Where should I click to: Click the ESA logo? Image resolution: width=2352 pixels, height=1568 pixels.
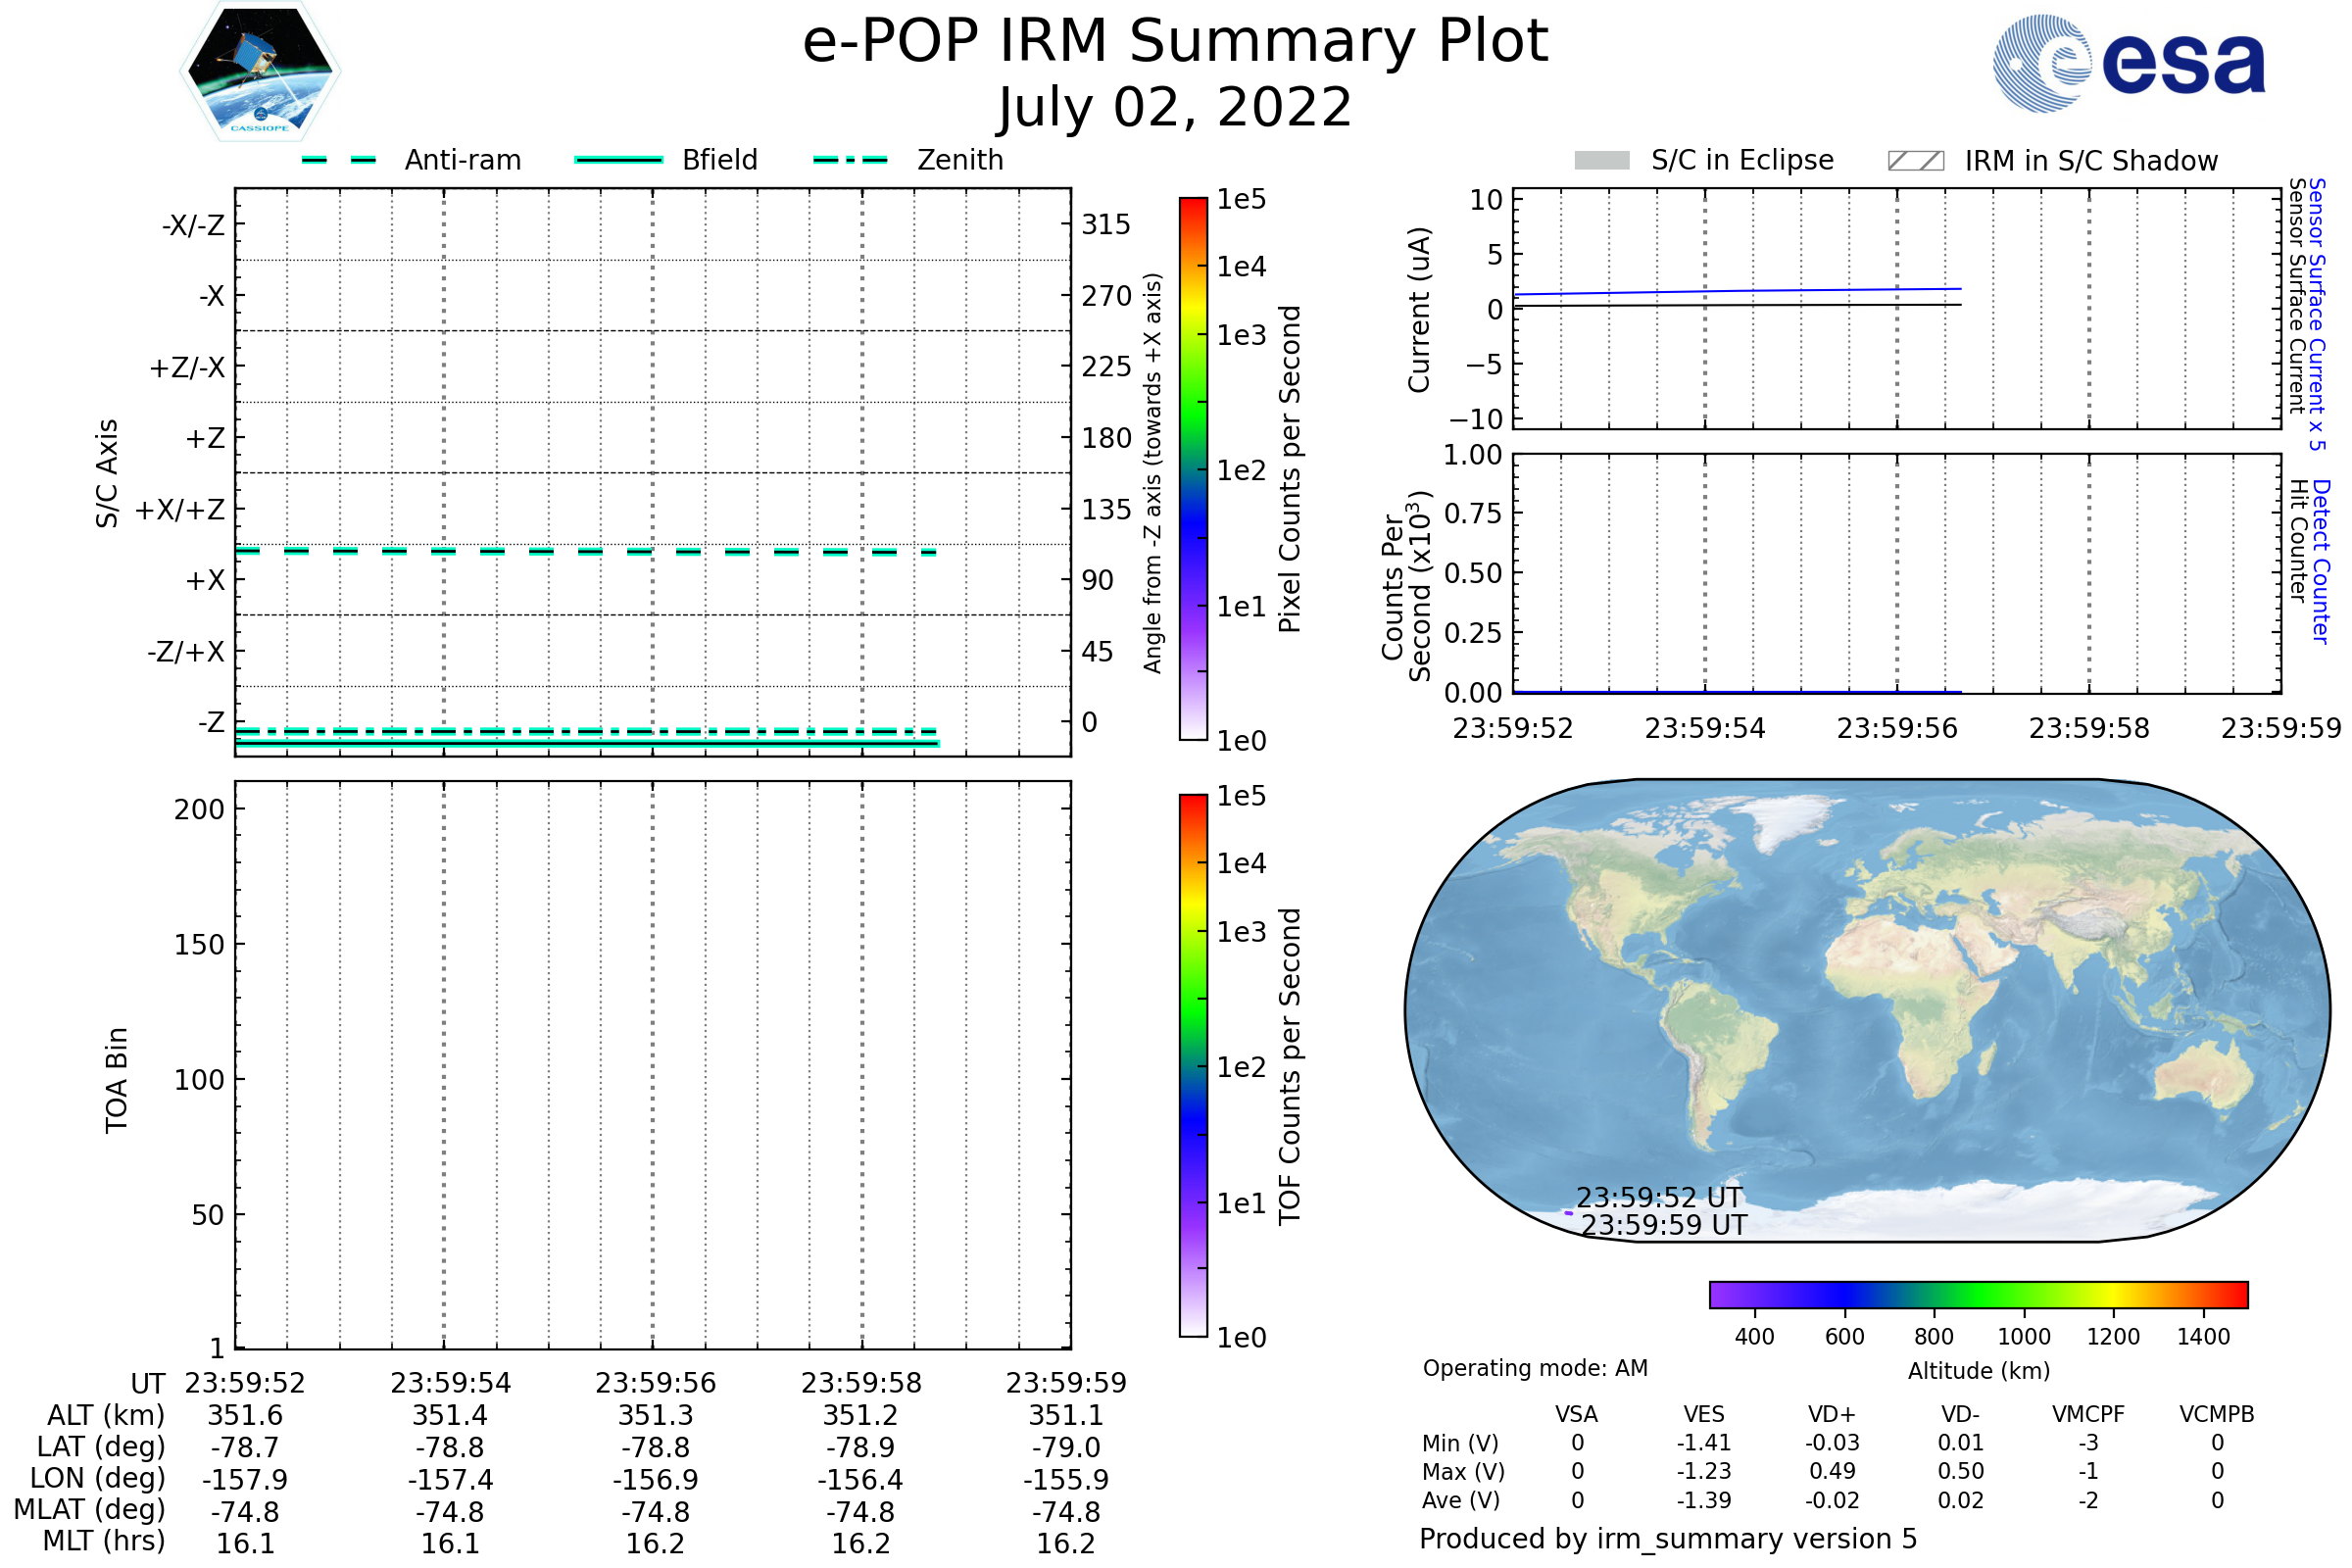tap(2130, 63)
